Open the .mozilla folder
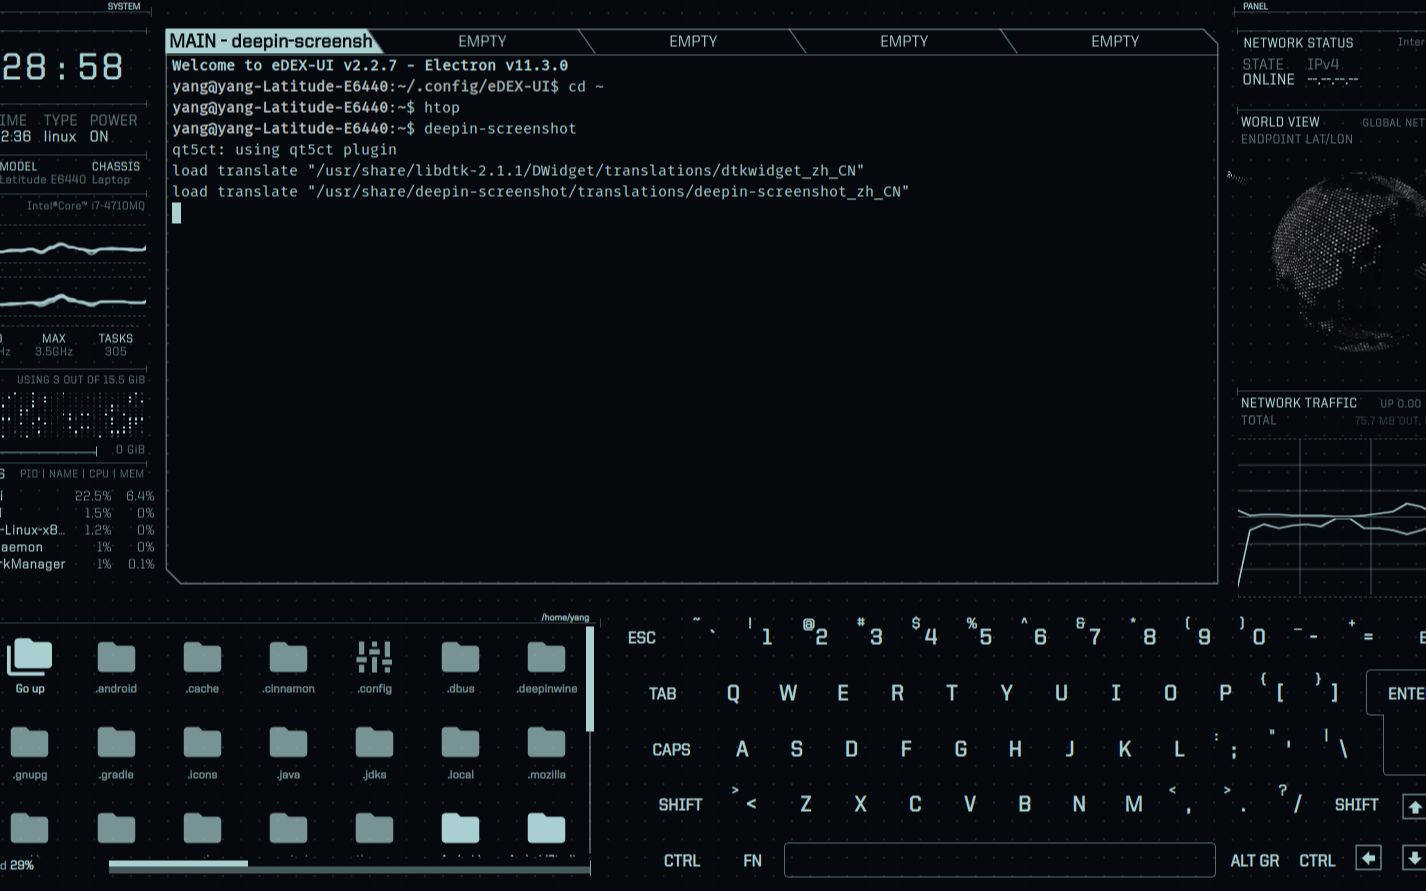Image resolution: width=1426 pixels, height=891 pixels. (x=546, y=752)
